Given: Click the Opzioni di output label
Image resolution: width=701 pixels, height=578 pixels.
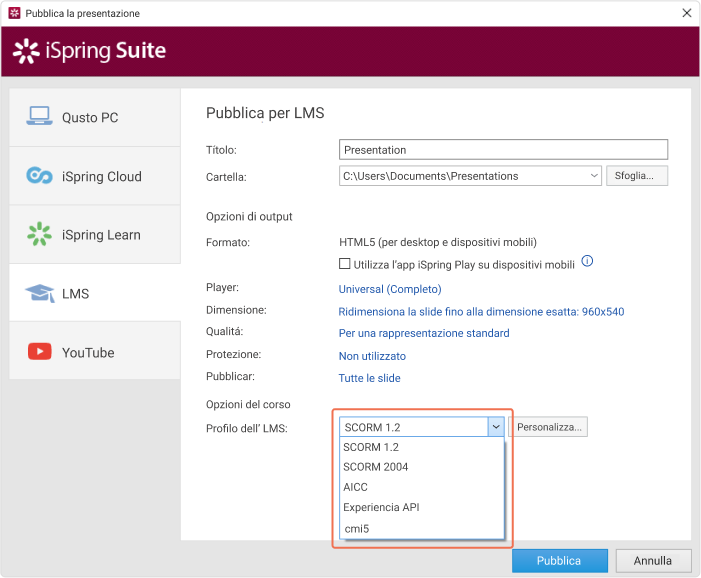Looking at the screenshot, I should pyautogui.click(x=249, y=216).
